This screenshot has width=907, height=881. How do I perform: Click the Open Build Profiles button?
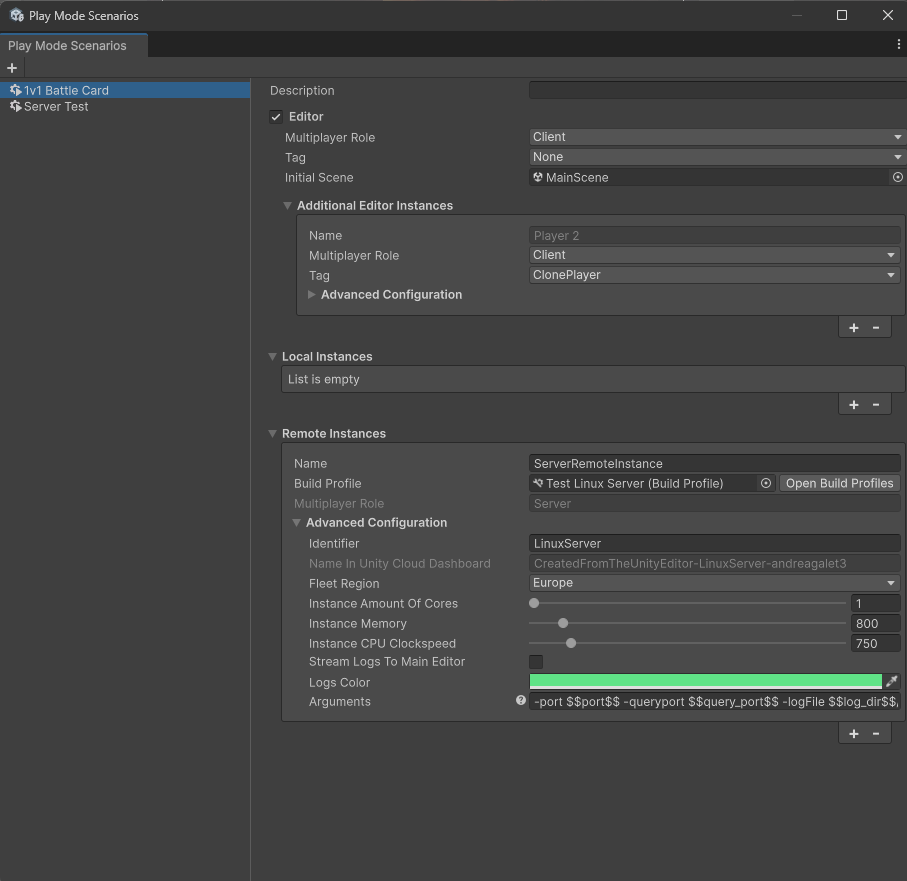[x=839, y=483]
